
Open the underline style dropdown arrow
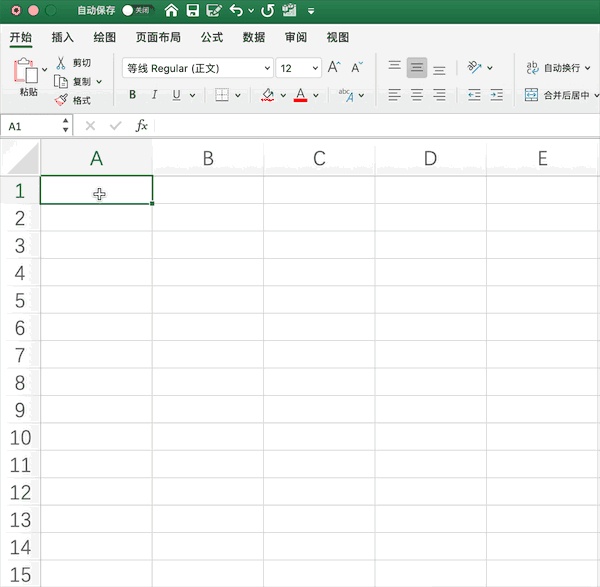[x=192, y=95]
